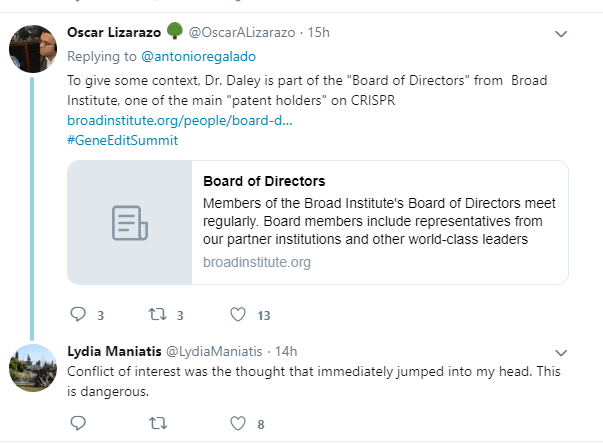Image resolution: width=603 pixels, height=444 pixels.
Task: Retweet Oscar Lizarazo's tweet
Action: point(157,315)
